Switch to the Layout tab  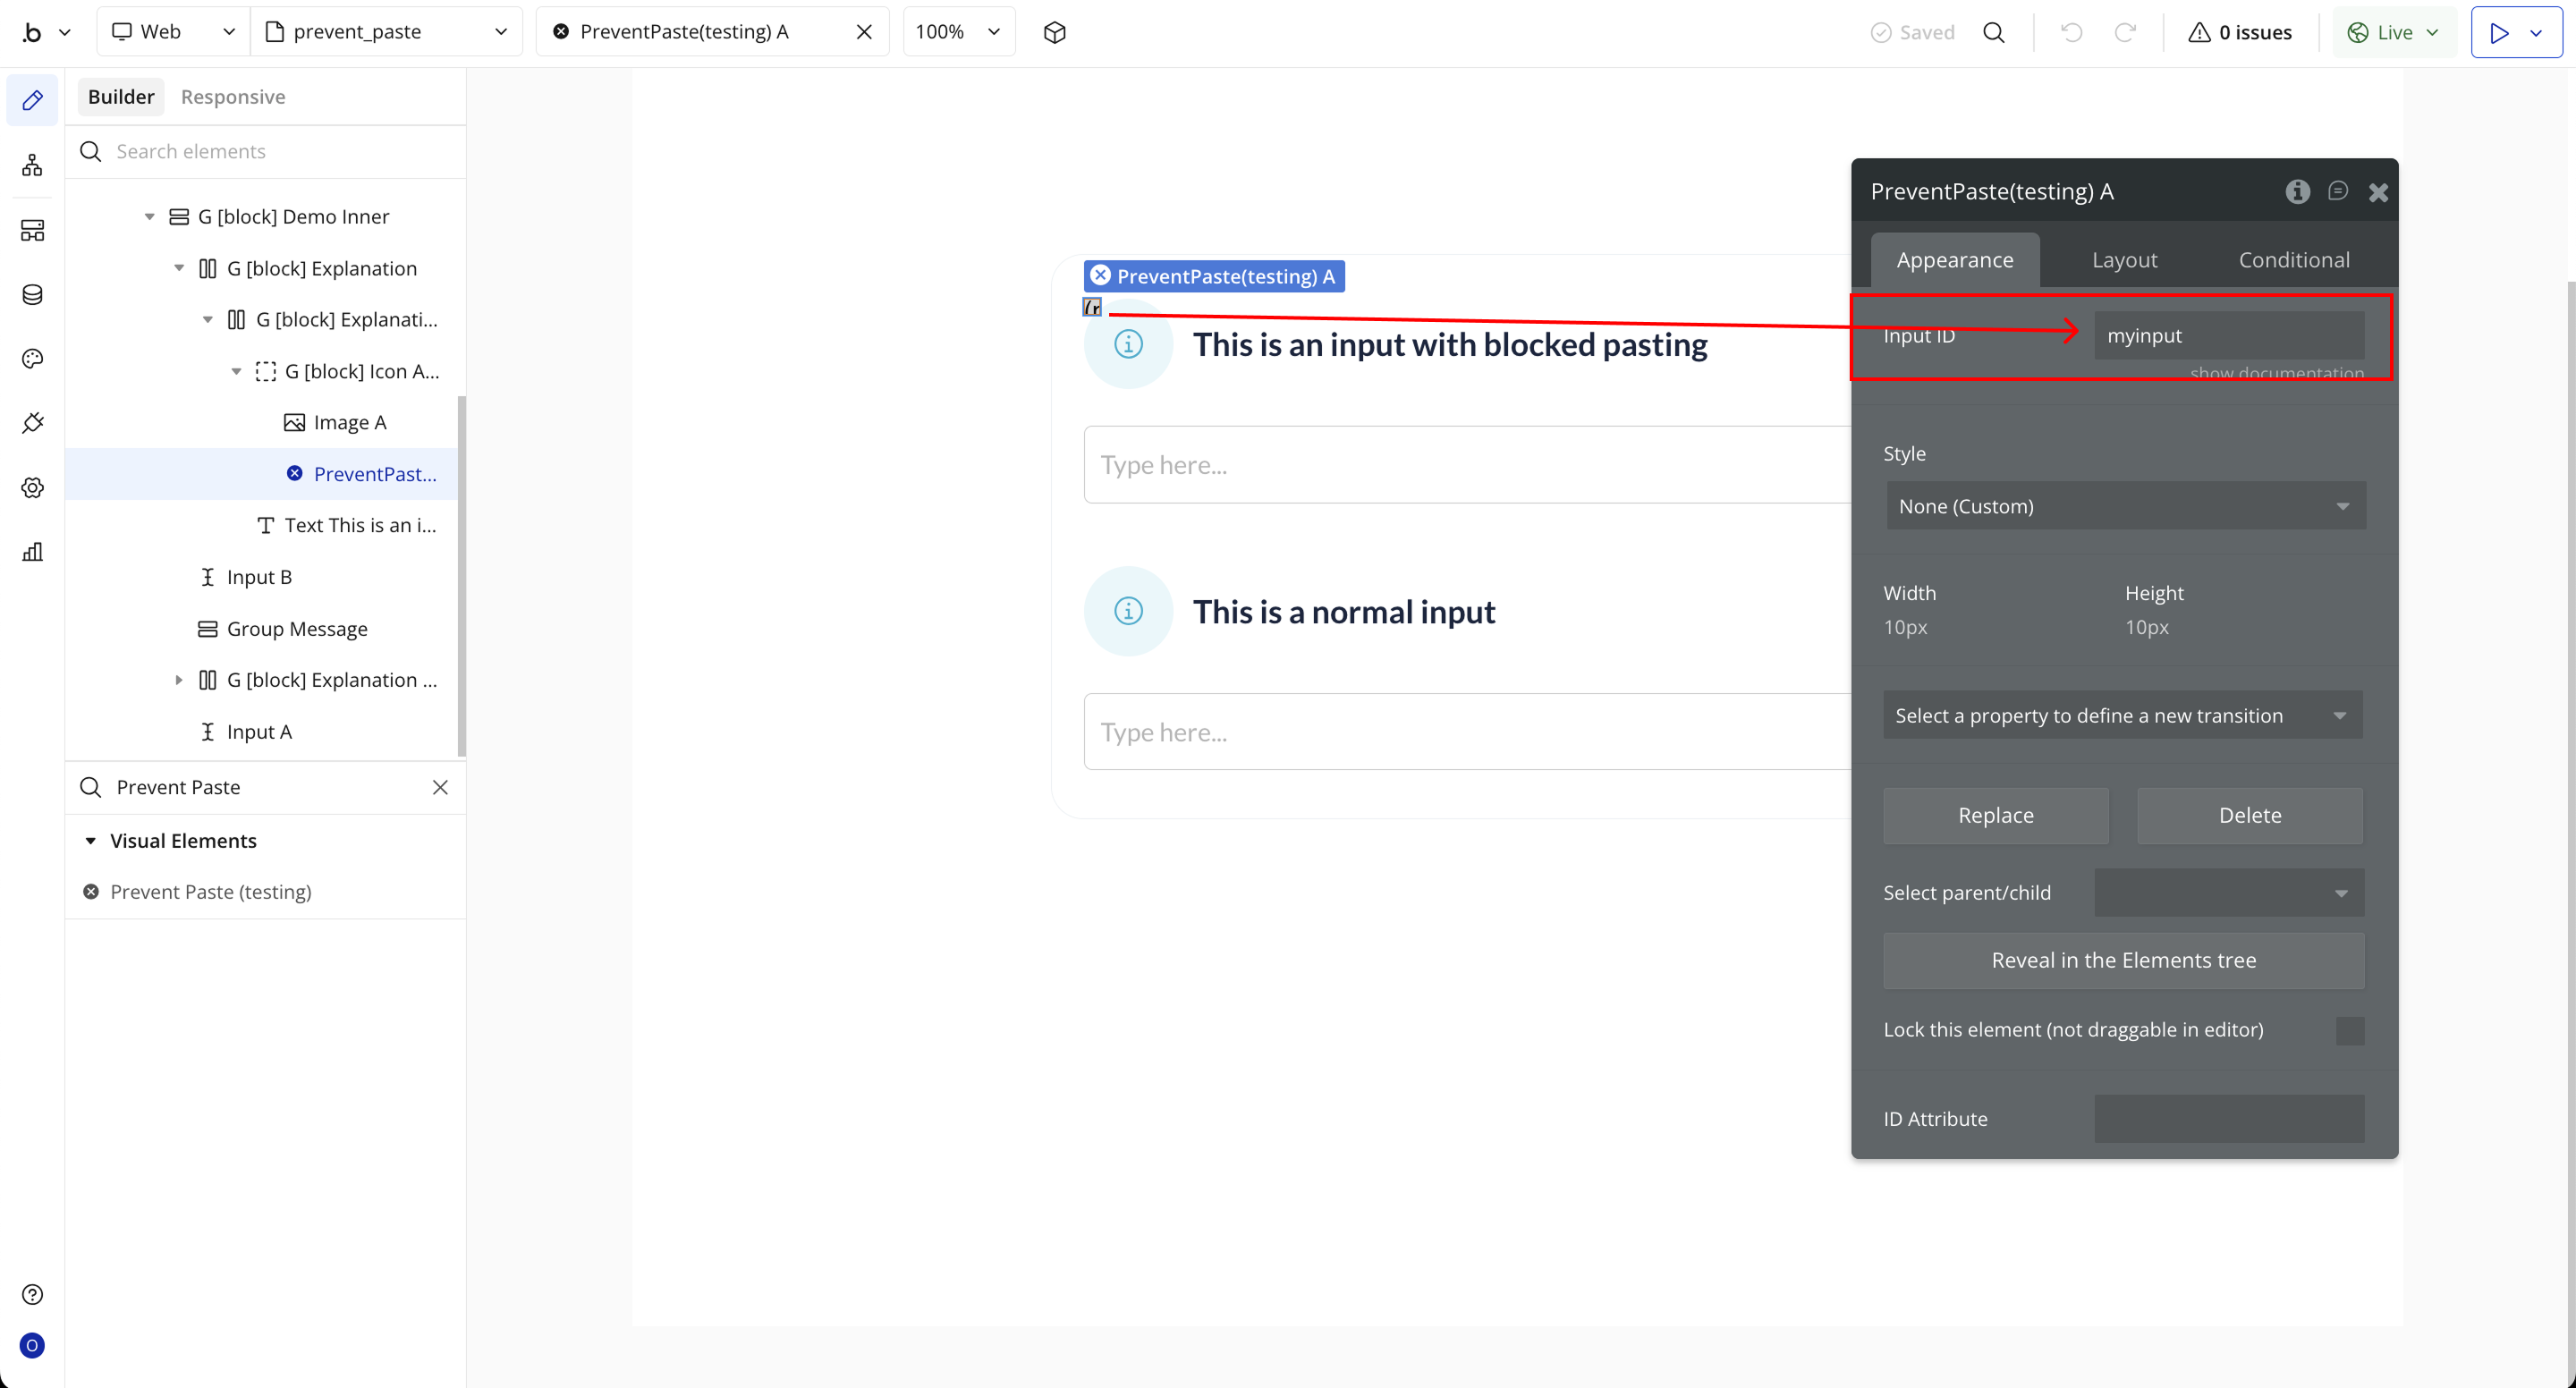2124,260
